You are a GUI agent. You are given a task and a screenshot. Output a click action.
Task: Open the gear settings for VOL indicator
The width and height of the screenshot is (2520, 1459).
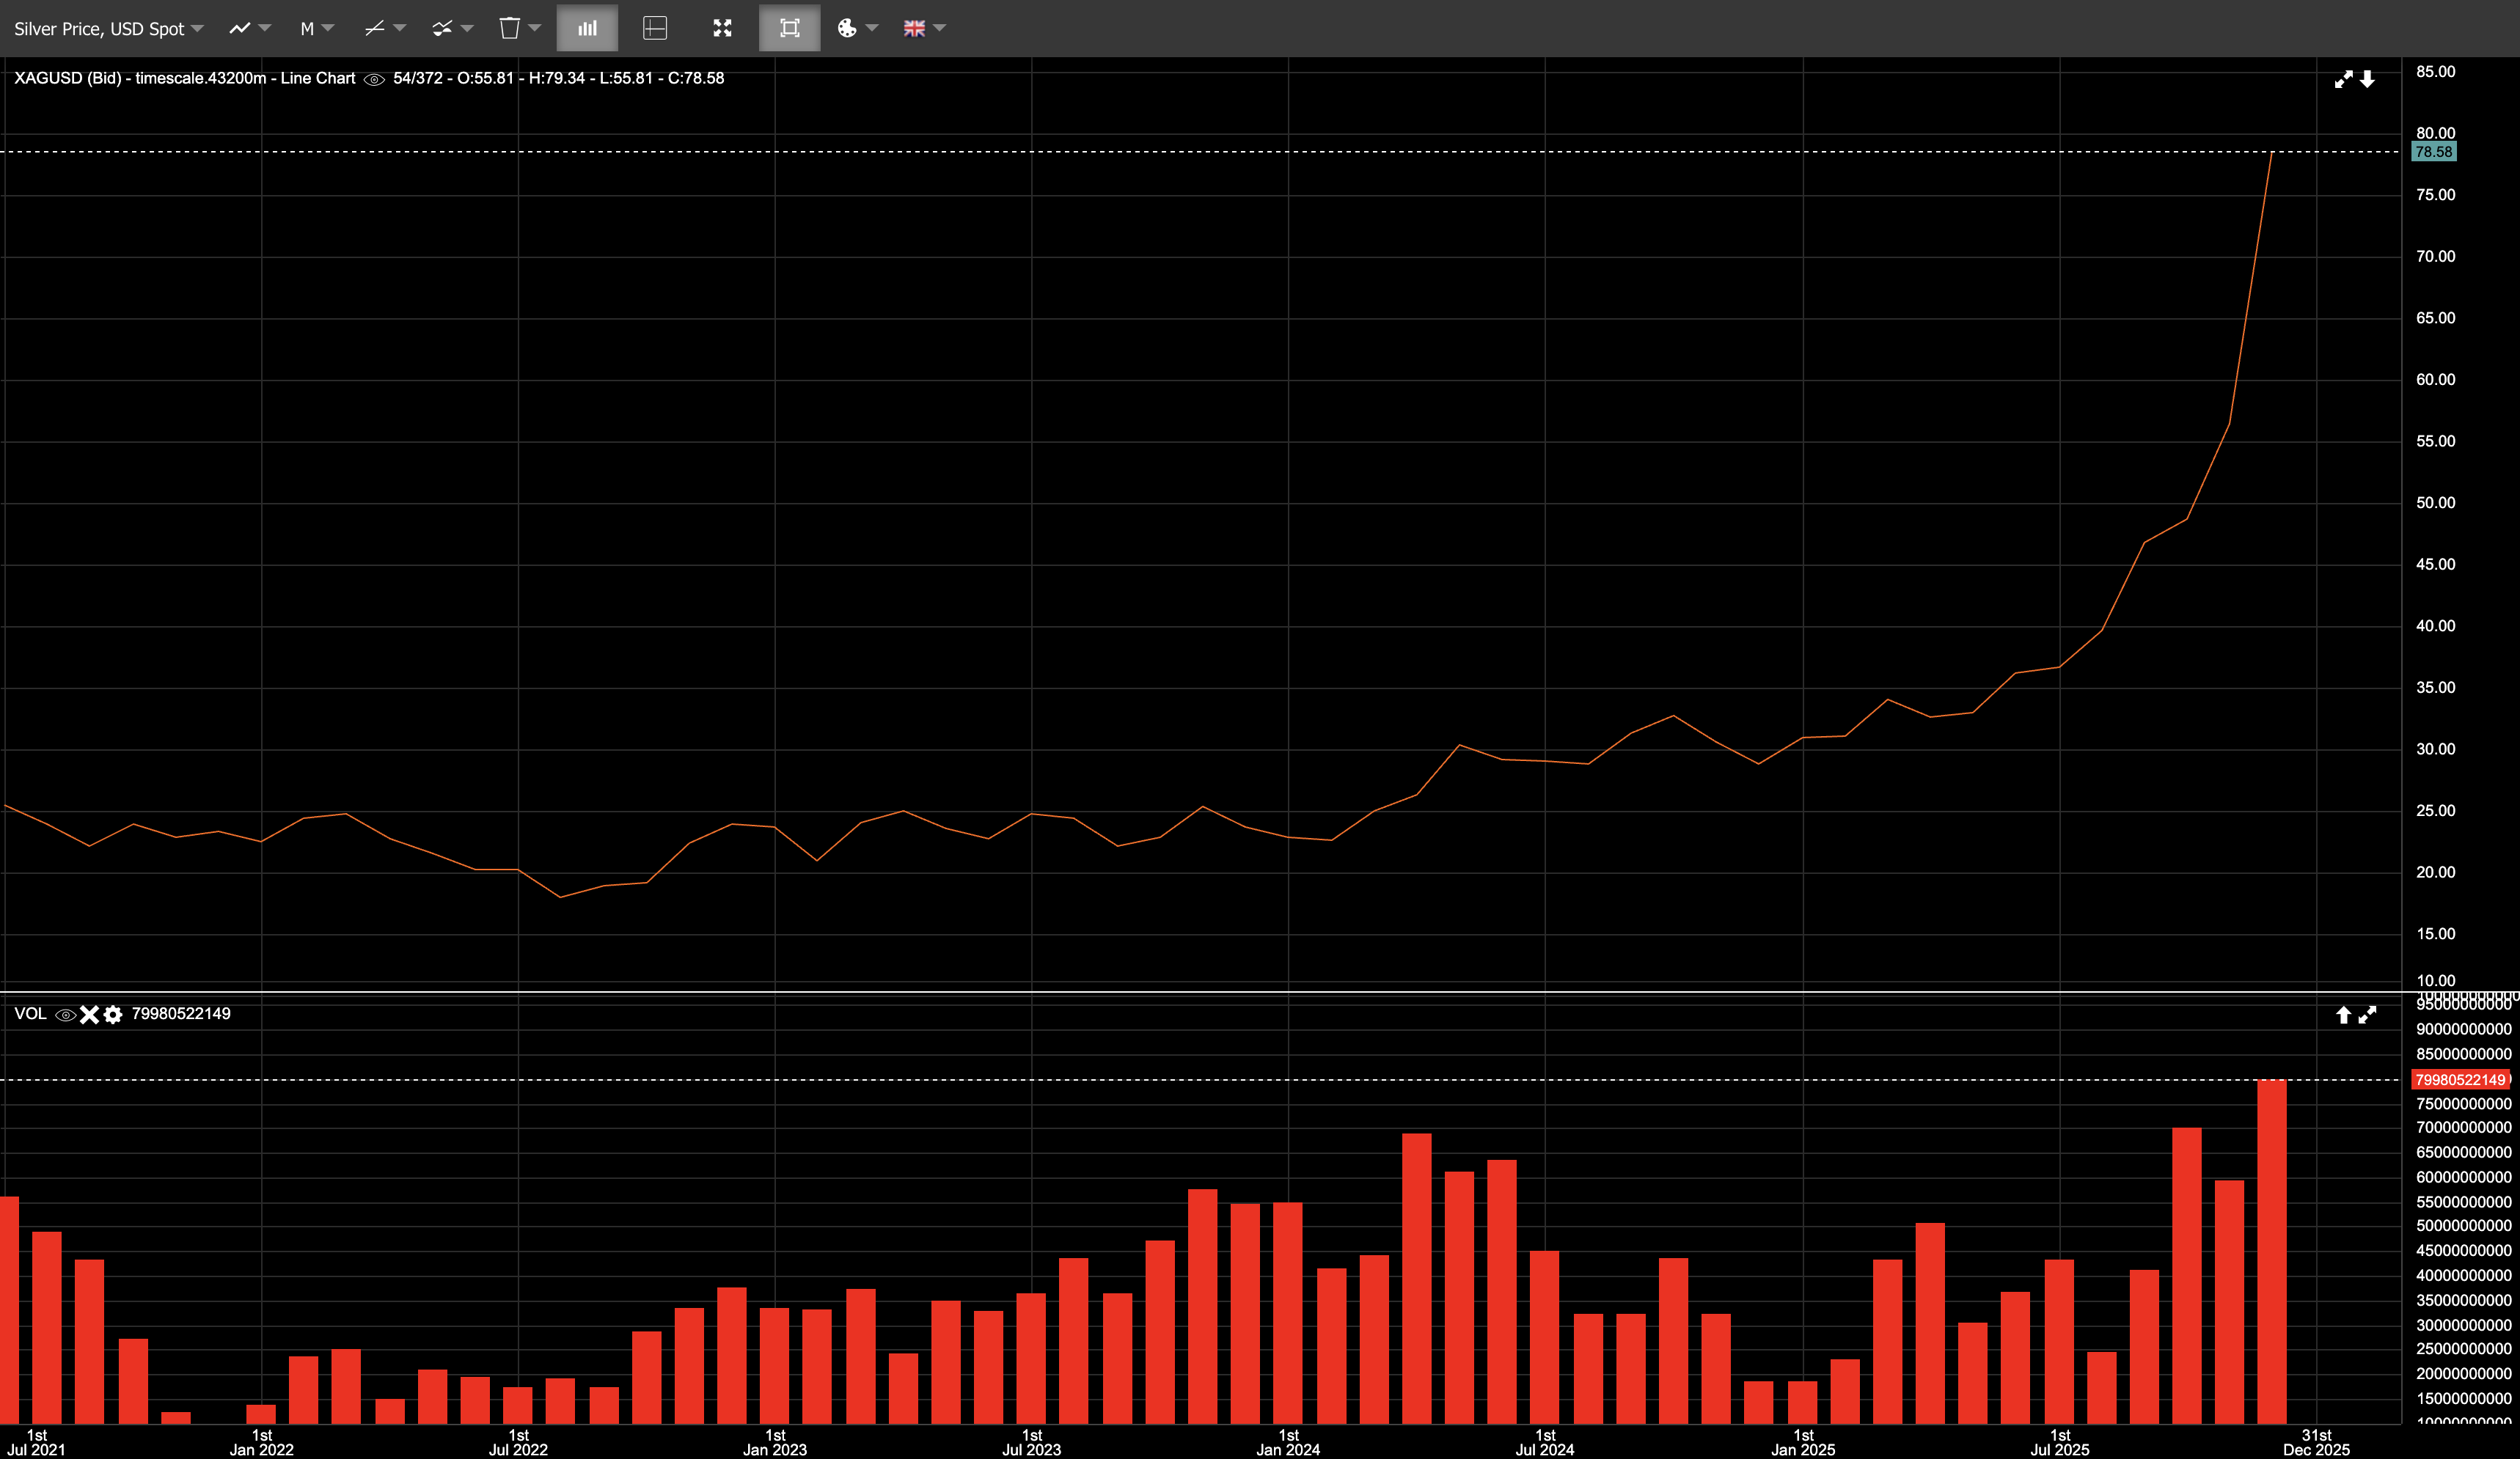pyautogui.click(x=112, y=1014)
